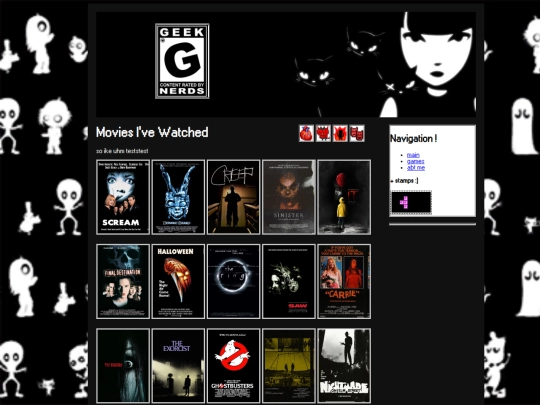The image size is (540, 405).
Task: Click the Geek G rated badge
Action: (182, 61)
